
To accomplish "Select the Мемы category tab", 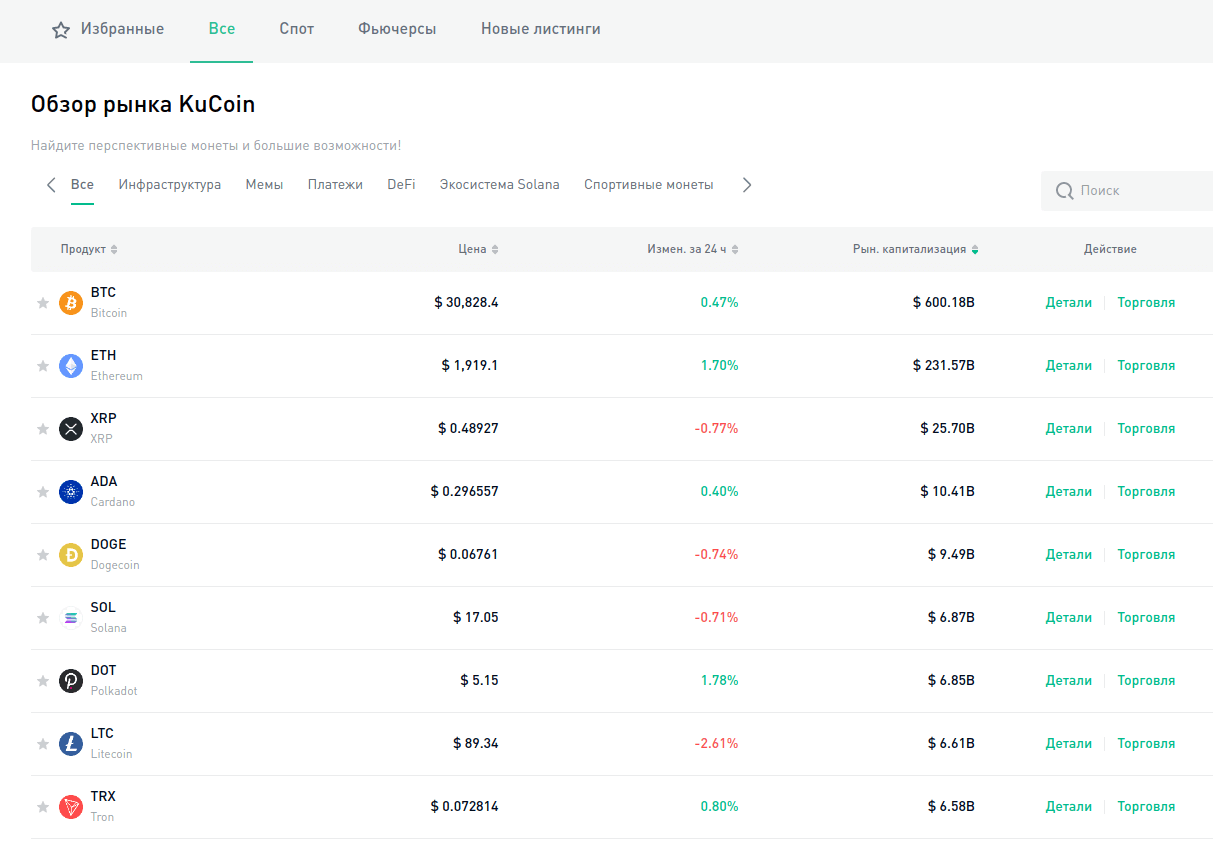I will [264, 185].
